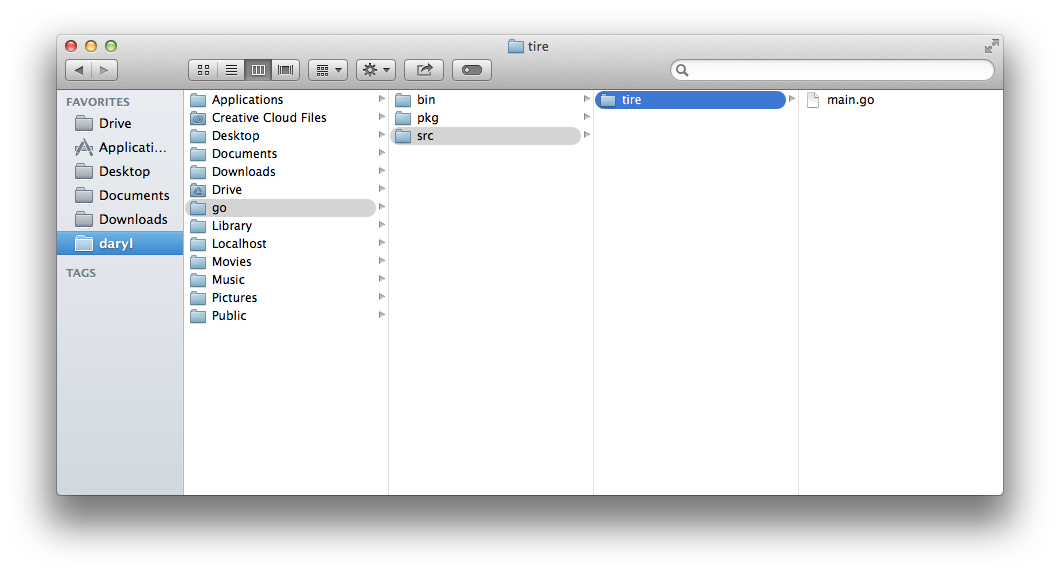1060x574 pixels.
Task: Open Desktop in the Favorites sidebar
Action: pos(120,171)
